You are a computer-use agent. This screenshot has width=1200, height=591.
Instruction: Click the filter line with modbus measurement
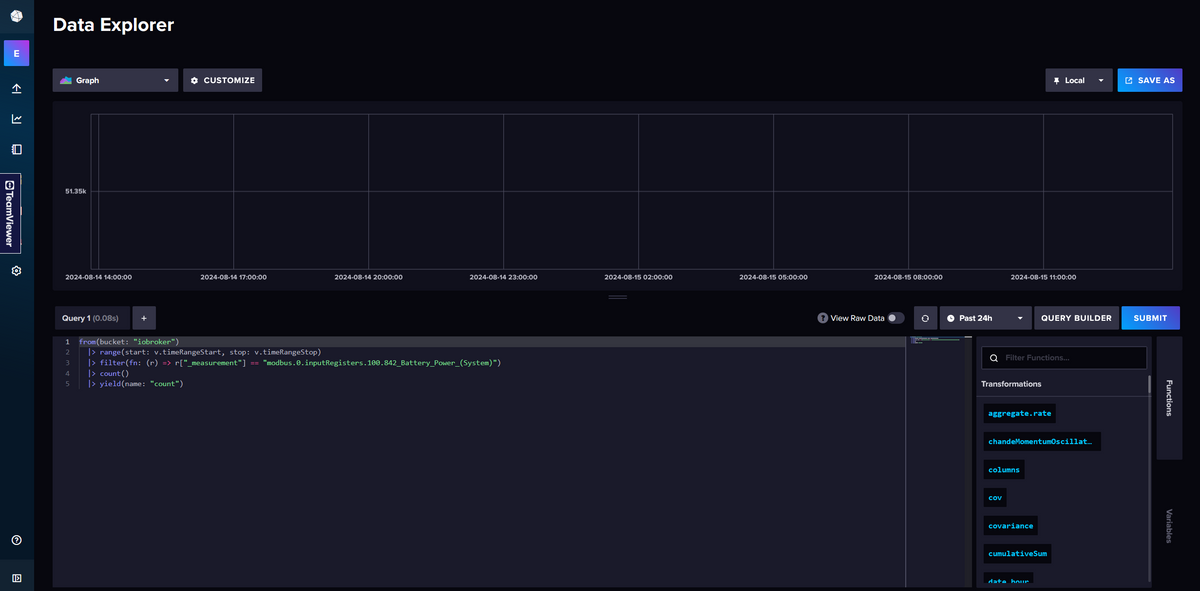point(294,363)
